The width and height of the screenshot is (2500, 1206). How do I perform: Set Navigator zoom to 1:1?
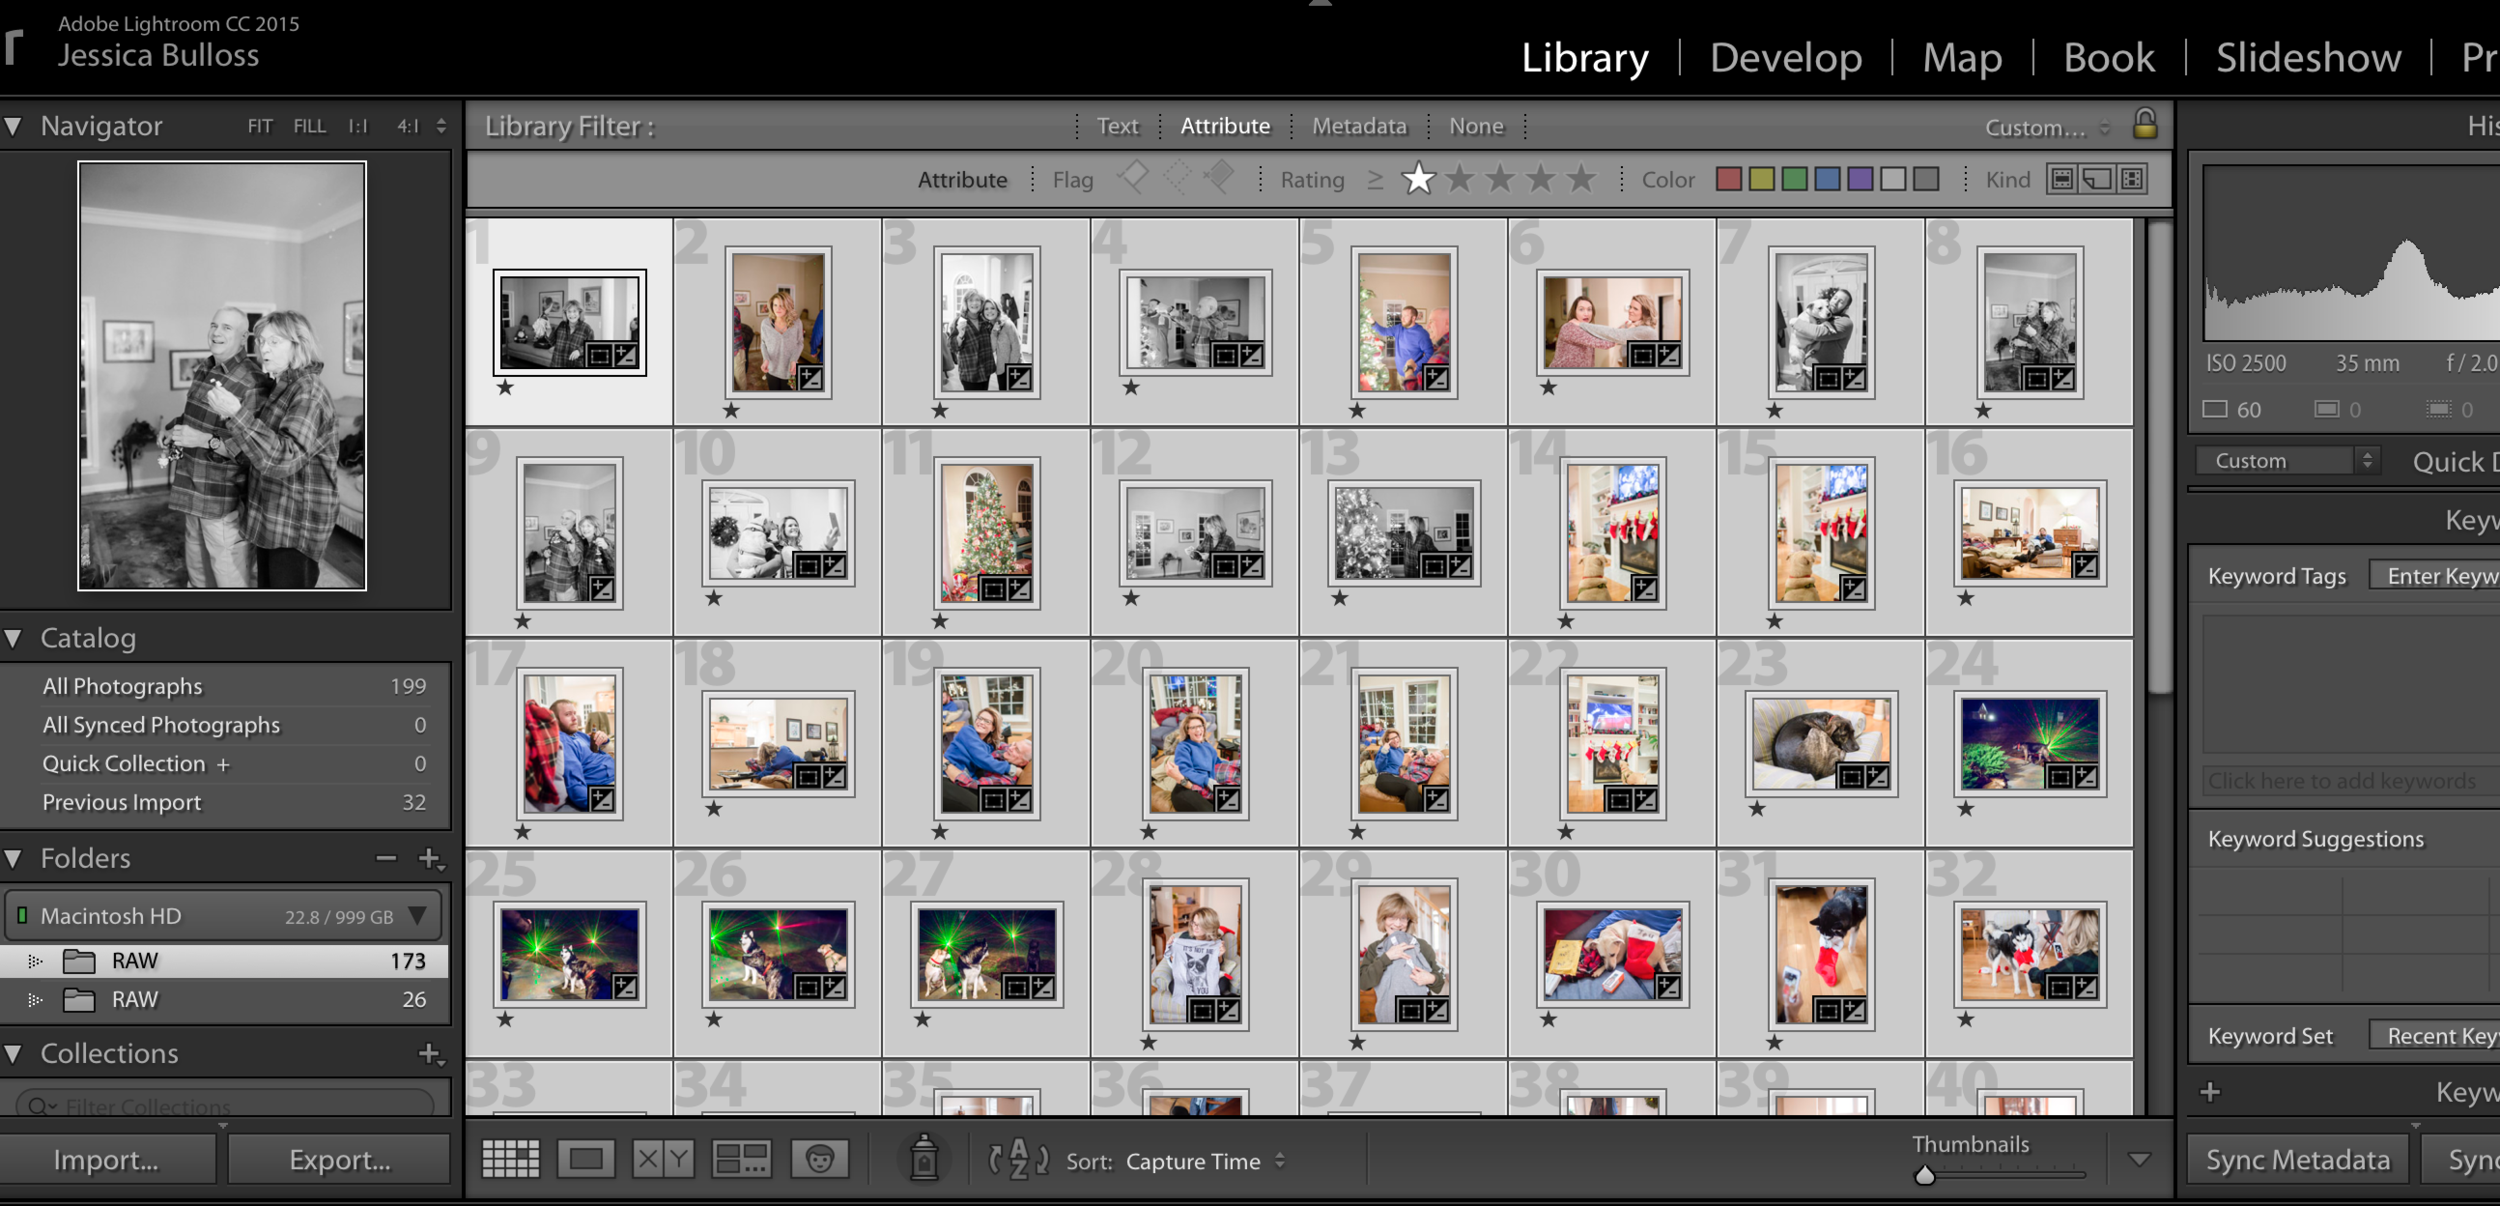point(358,126)
